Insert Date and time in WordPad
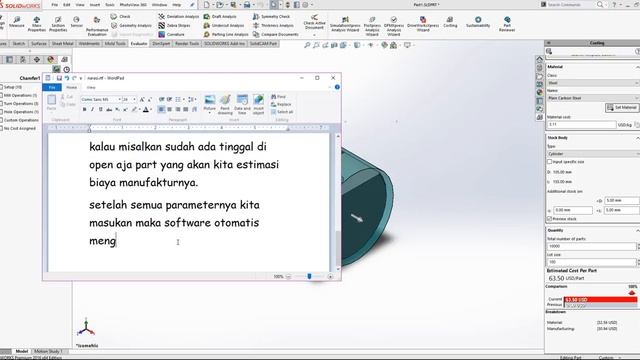The height and width of the screenshot is (360, 640). (x=242, y=104)
